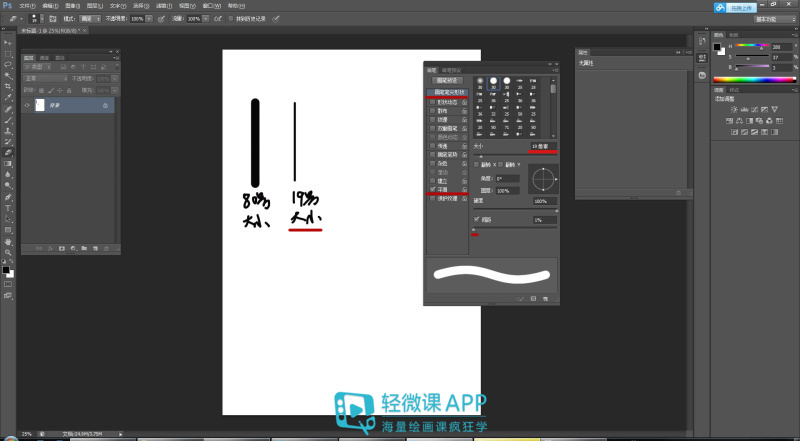Image resolution: width=800 pixels, height=441 pixels.
Task: Open the 滤镜 filter menu
Action: (x=160, y=5)
